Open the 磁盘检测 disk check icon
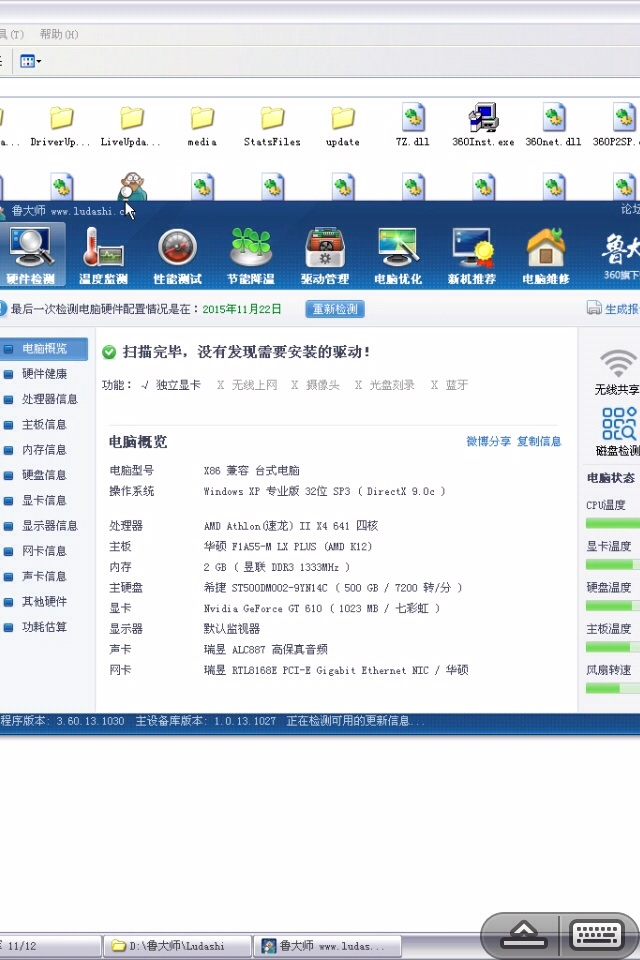Screen dimensions: 640x960 point(617,432)
